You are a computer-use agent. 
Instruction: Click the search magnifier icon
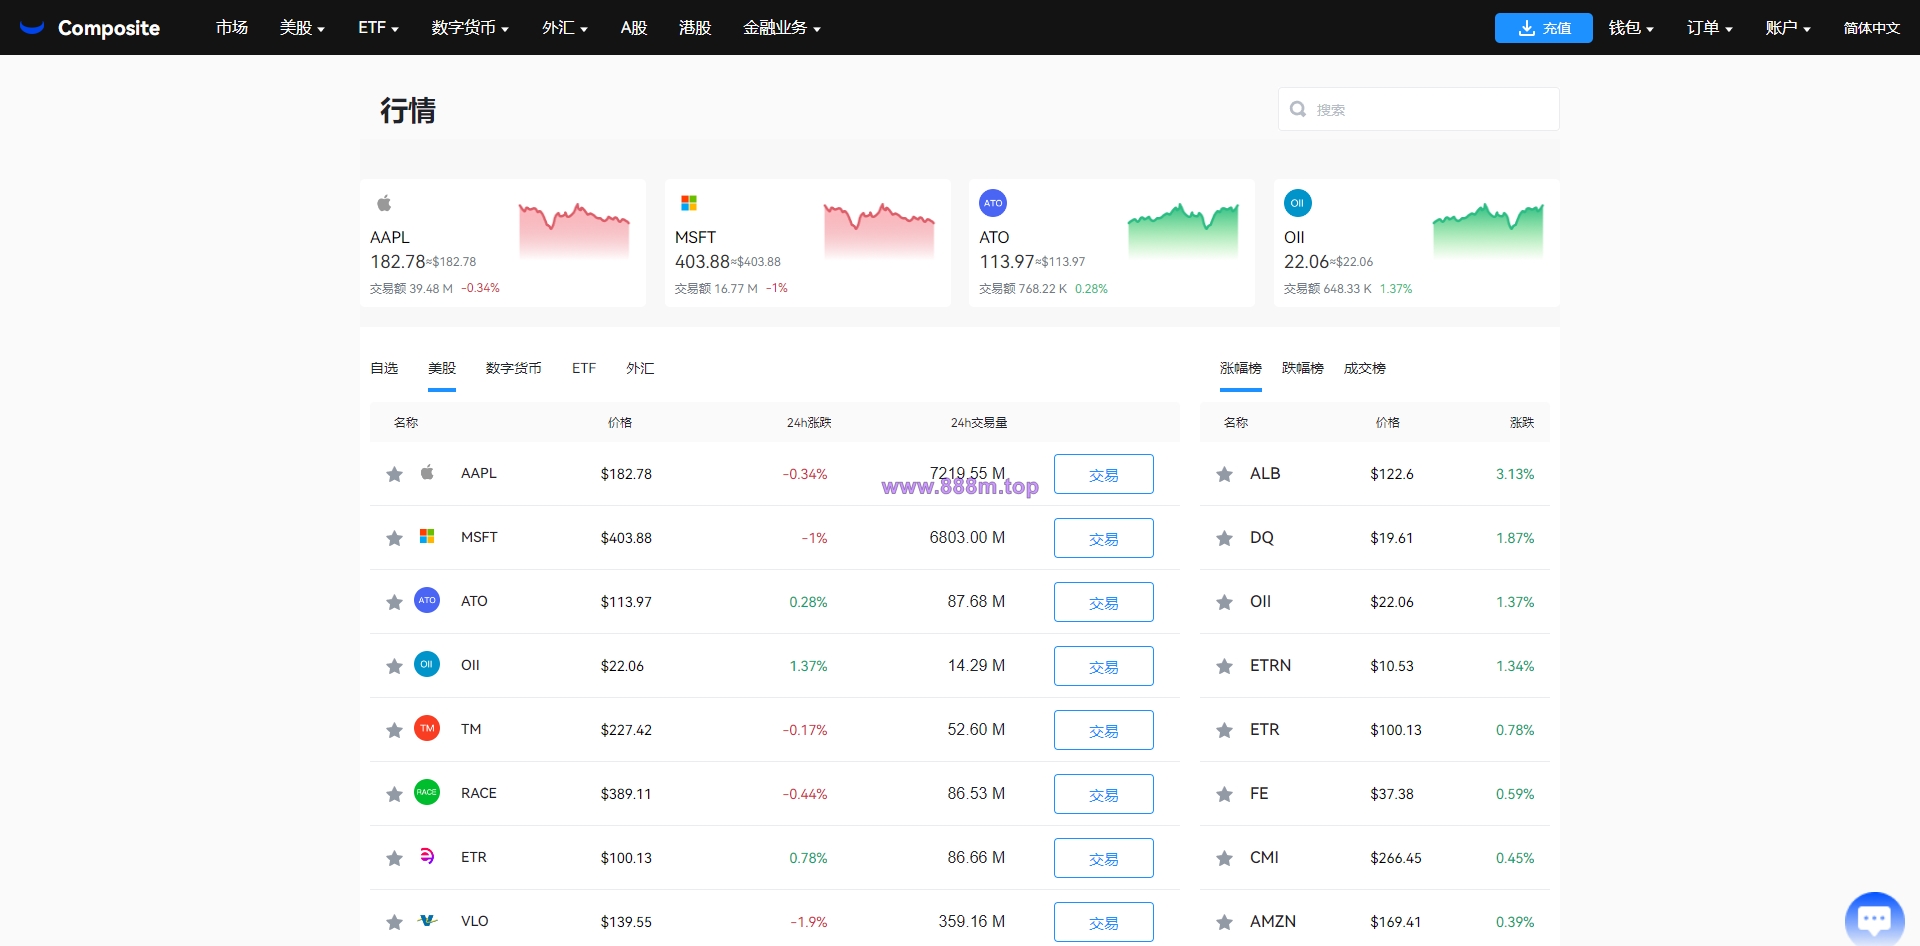point(1298,109)
